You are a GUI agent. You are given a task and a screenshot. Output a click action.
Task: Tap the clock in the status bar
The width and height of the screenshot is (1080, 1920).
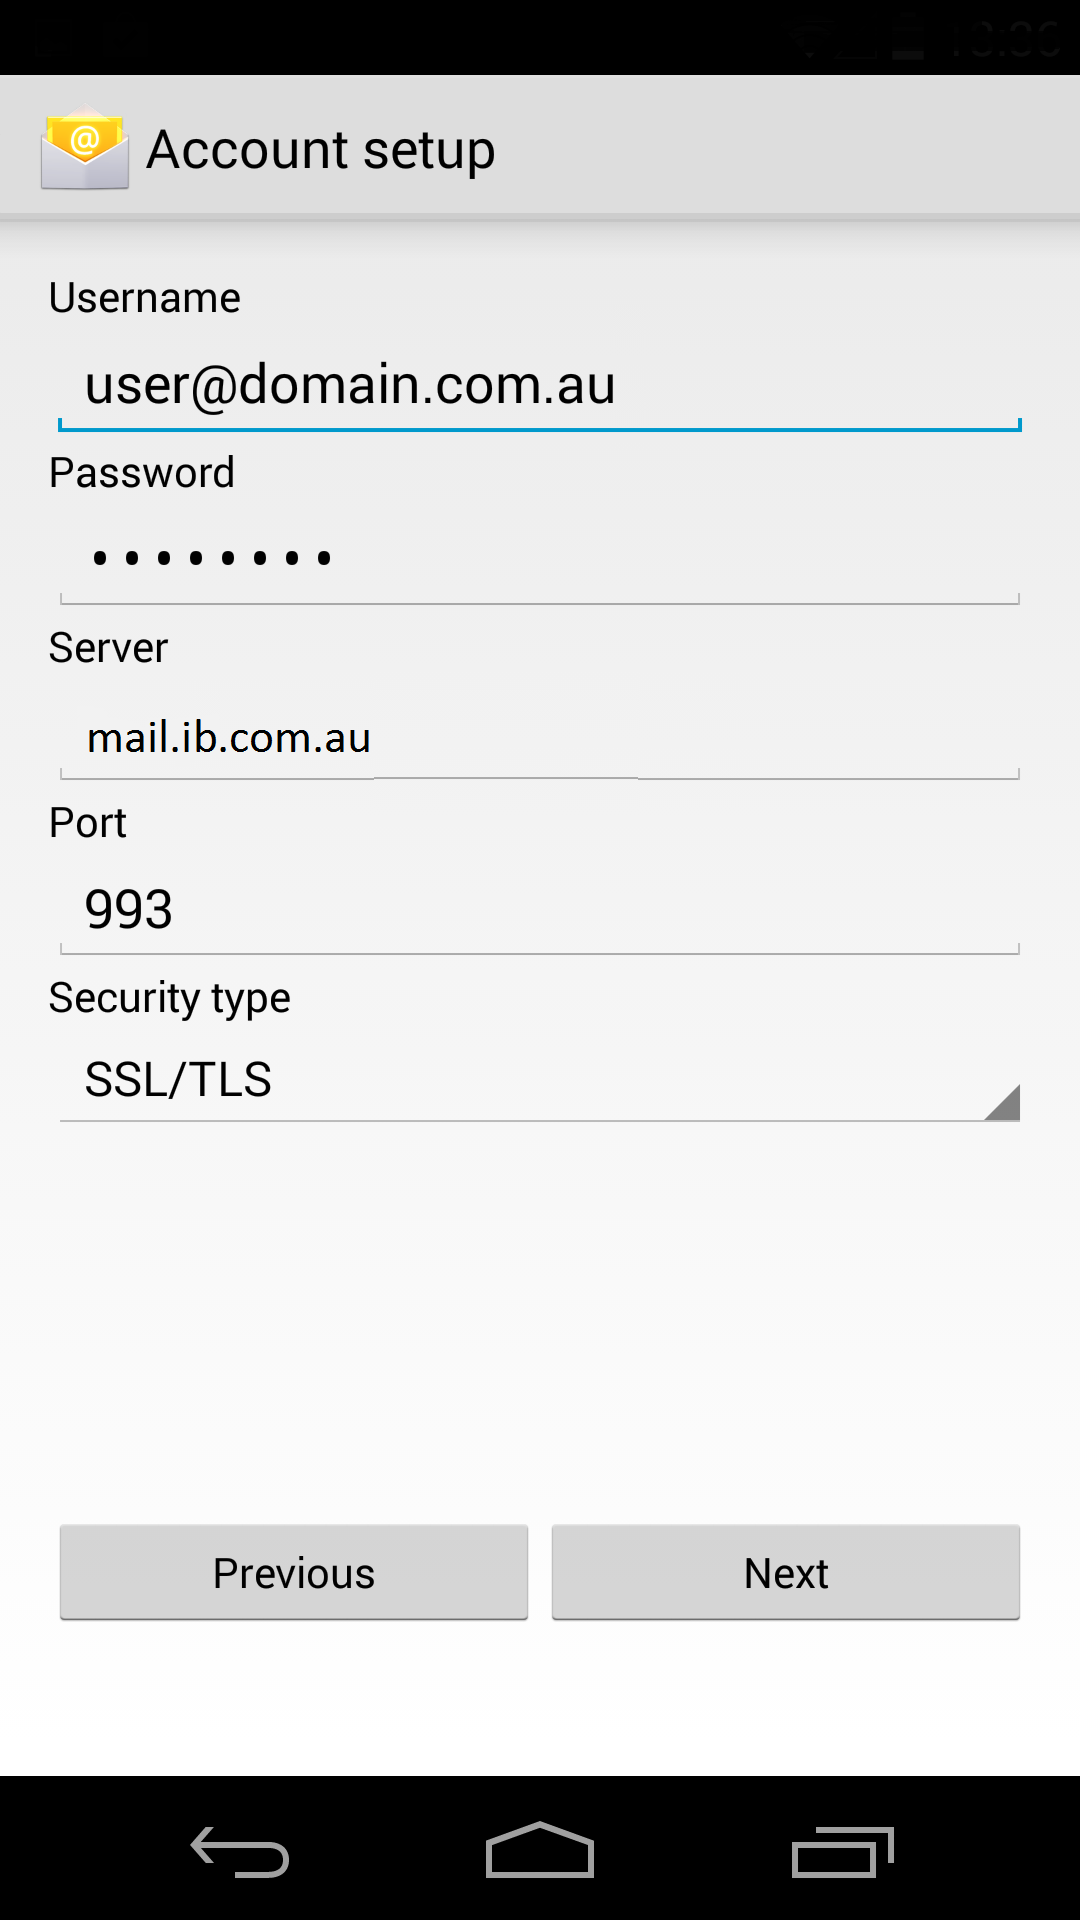click(x=1004, y=40)
